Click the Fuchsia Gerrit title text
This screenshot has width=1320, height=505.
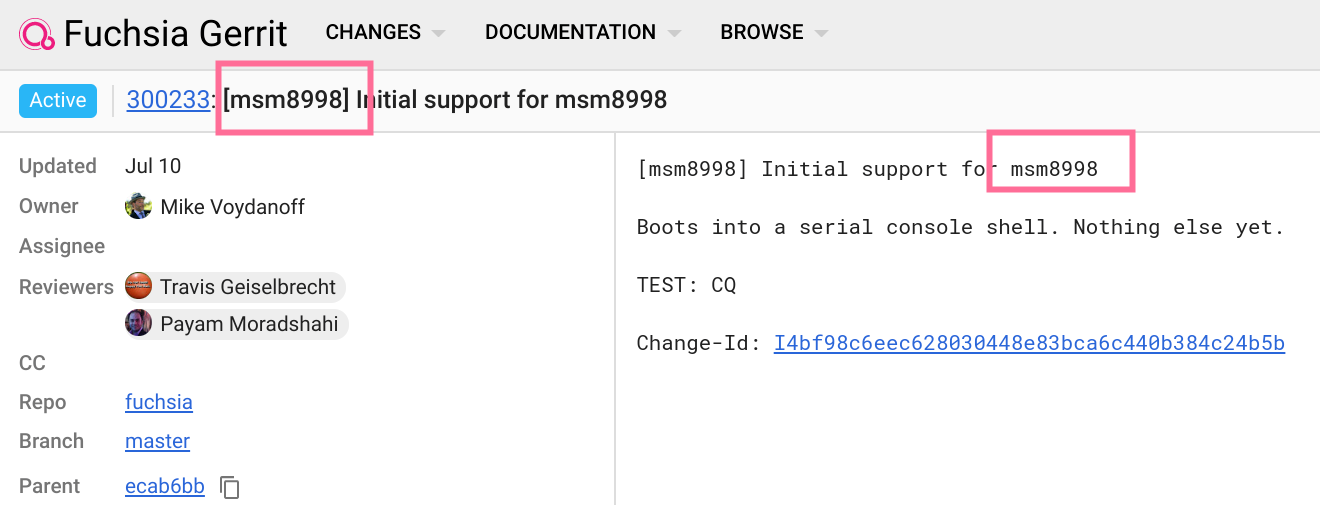[x=175, y=33]
